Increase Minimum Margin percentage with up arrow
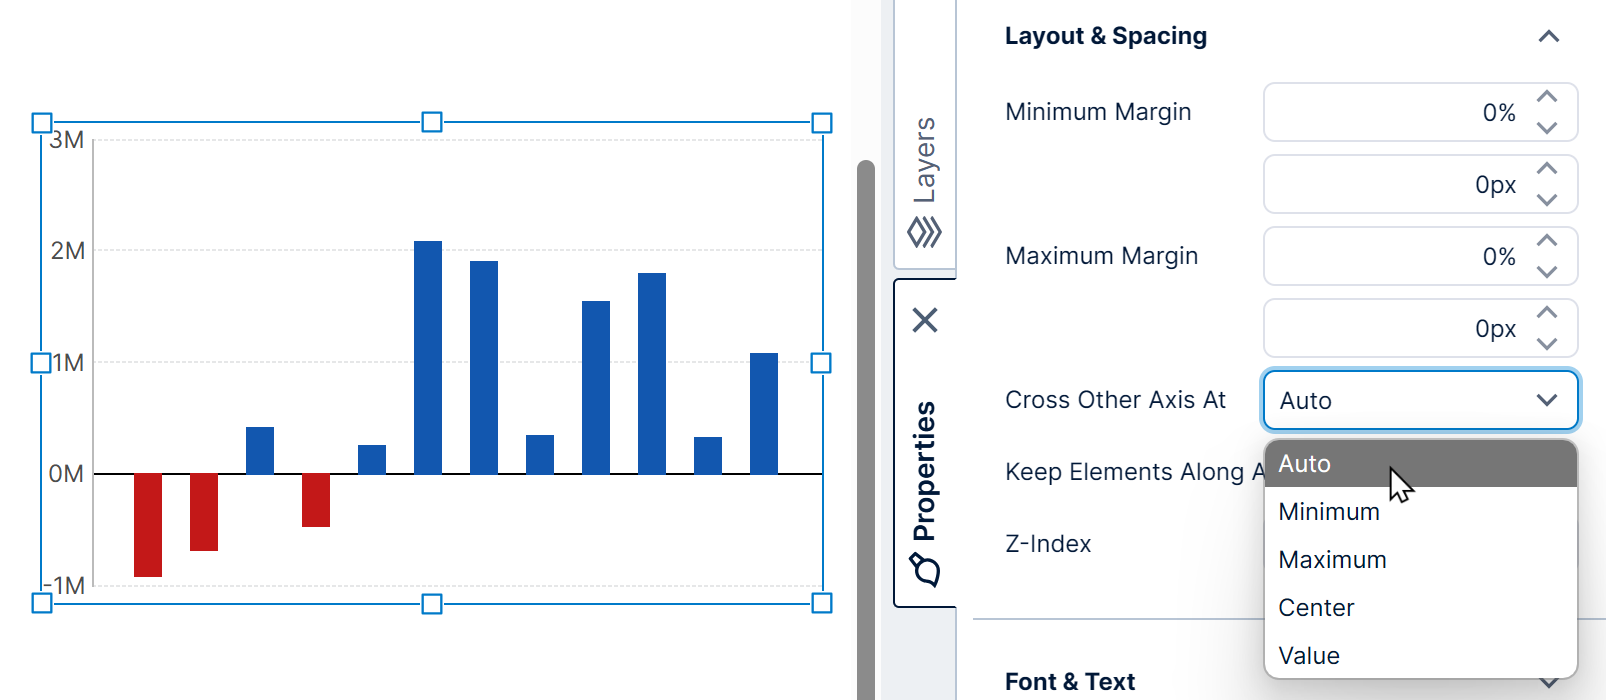The height and width of the screenshot is (700, 1606). 1546,97
